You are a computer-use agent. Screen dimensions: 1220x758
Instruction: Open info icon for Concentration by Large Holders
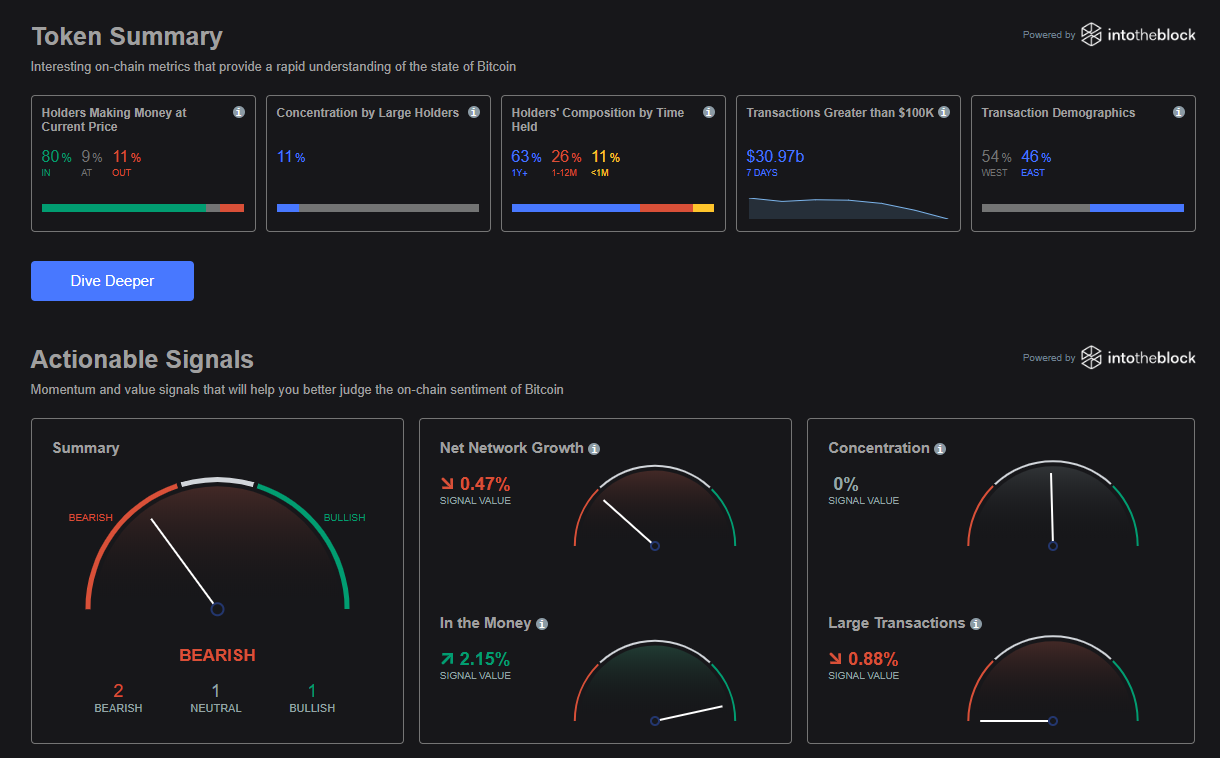click(473, 113)
